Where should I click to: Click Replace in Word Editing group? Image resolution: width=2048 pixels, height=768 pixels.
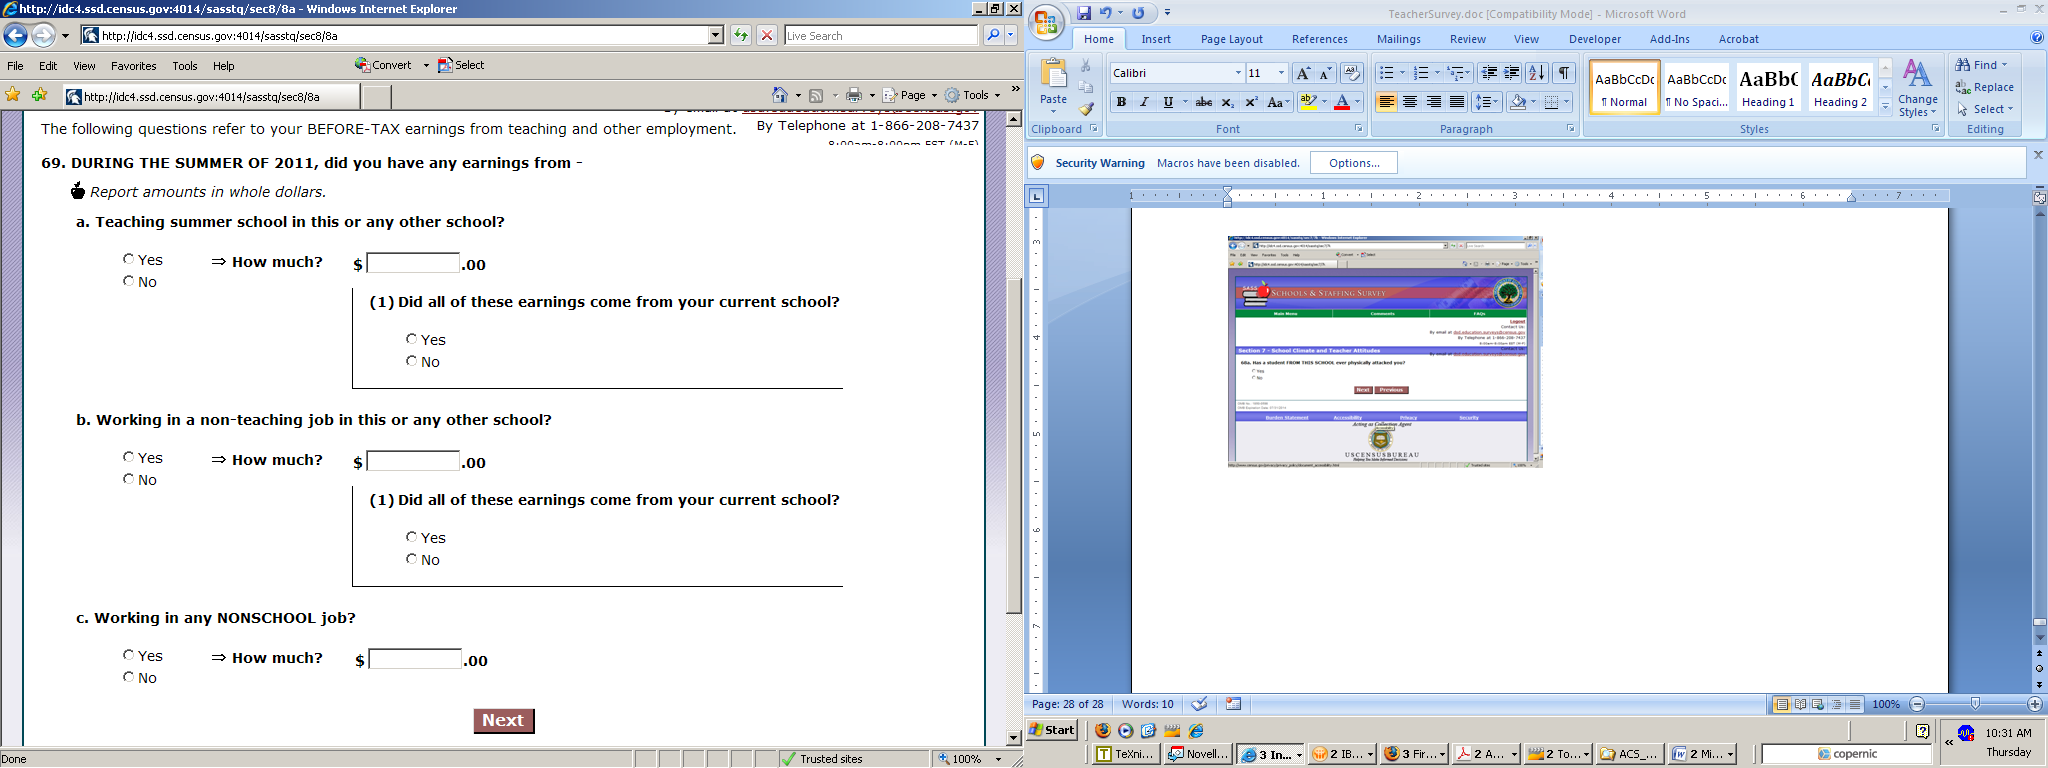pyautogui.click(x=1985, y=87)
